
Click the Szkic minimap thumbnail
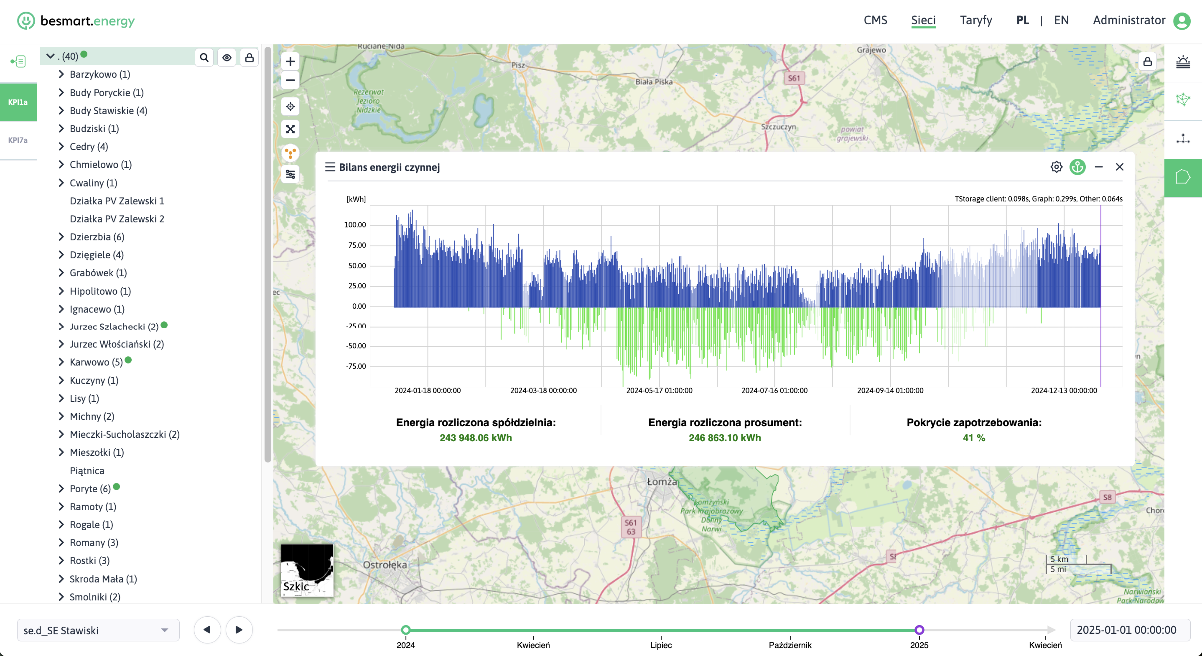point(307,570)
